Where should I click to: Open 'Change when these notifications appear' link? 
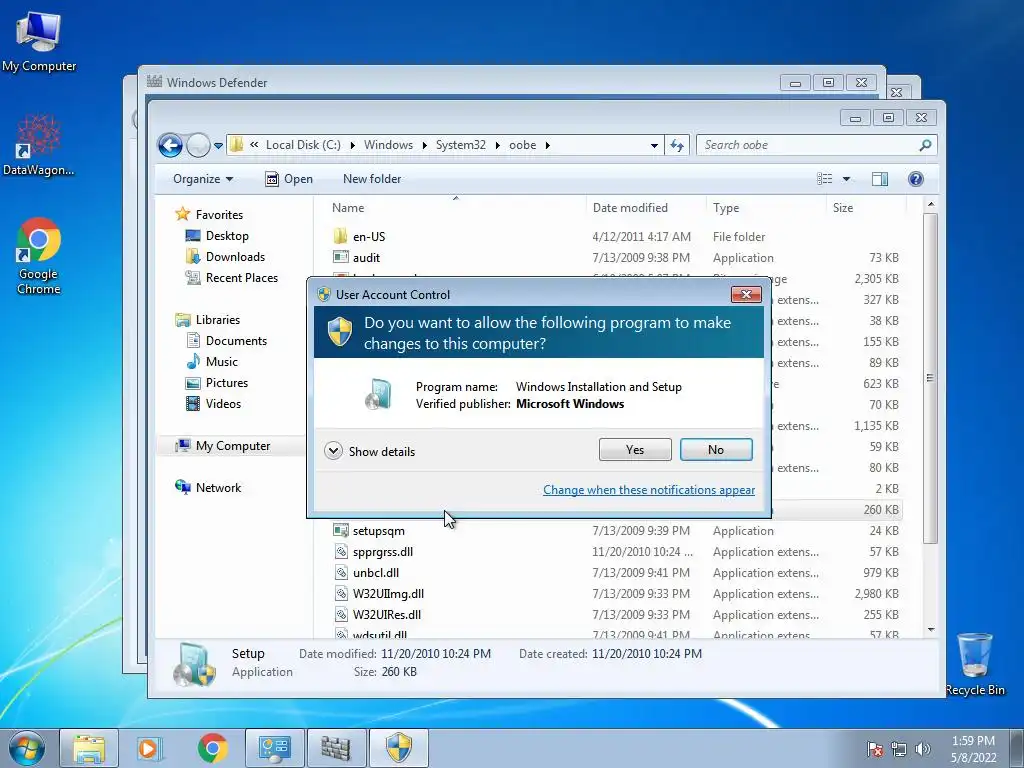[648, 490]
